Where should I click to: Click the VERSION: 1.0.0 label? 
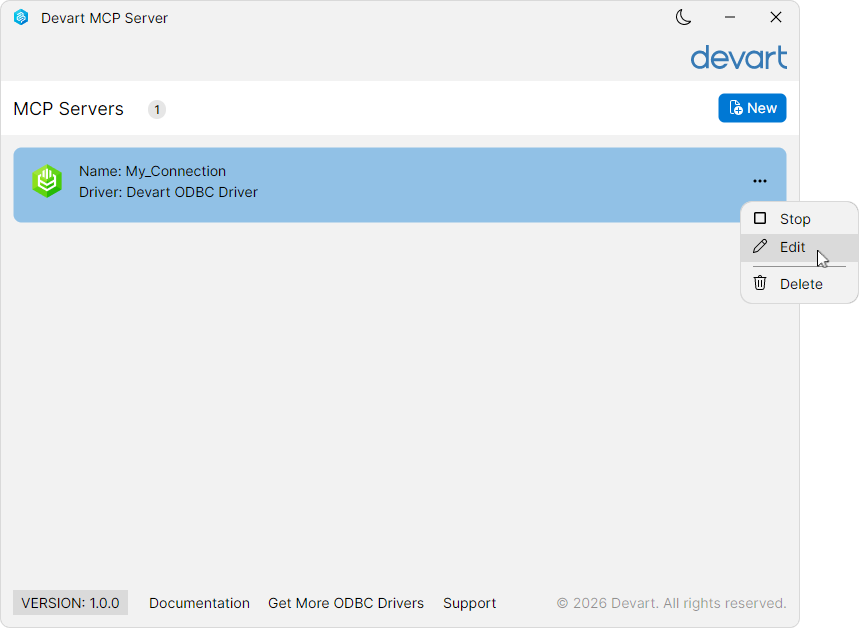pyautogui.click(x=70, y=603)
